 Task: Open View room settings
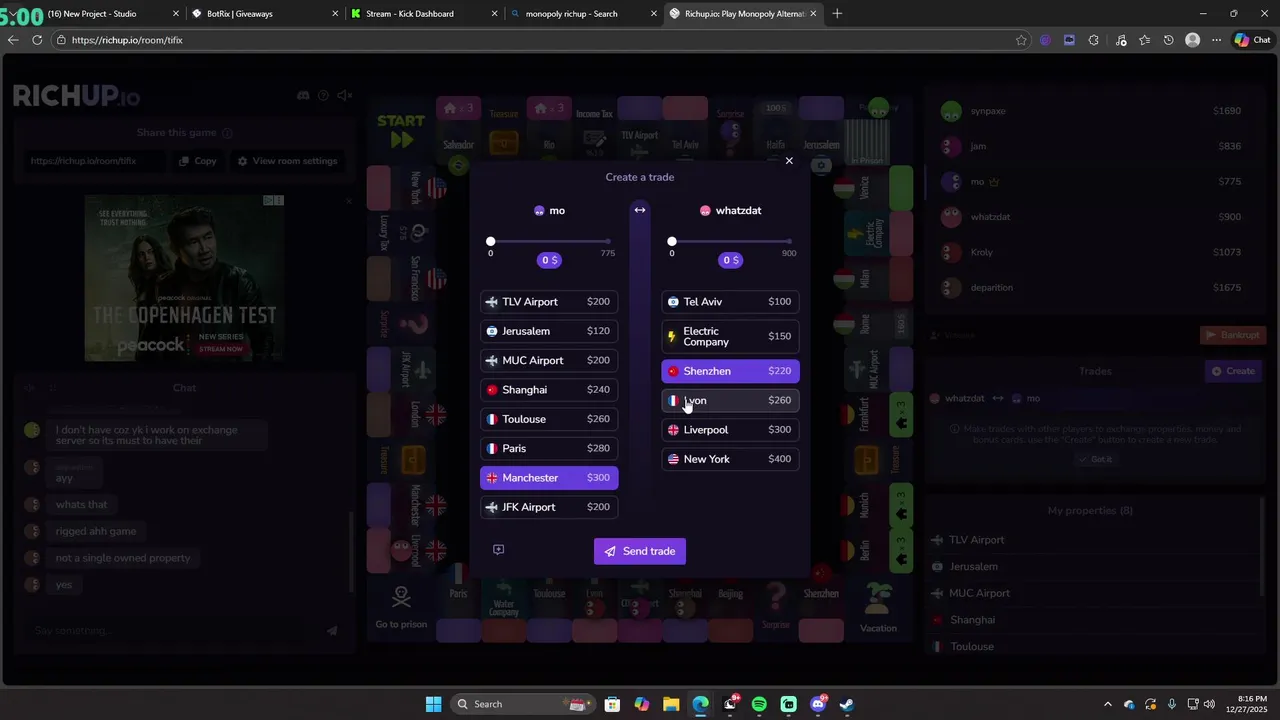(287, 161)
